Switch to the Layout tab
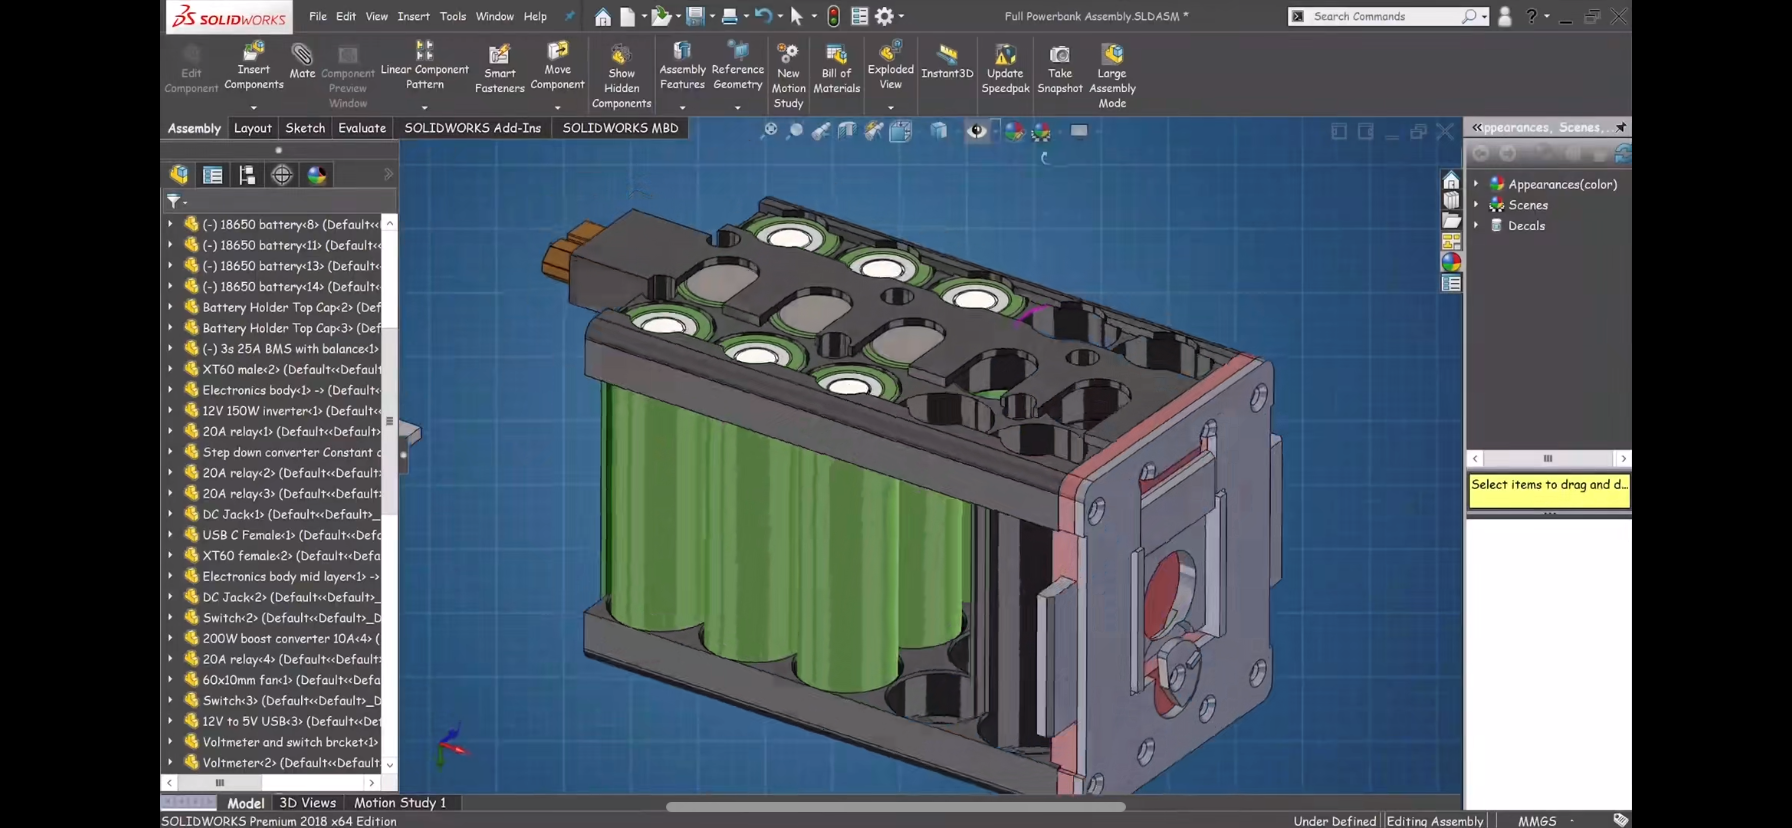The width and height of the screenshot is (1792, 828). pos(252,128)
